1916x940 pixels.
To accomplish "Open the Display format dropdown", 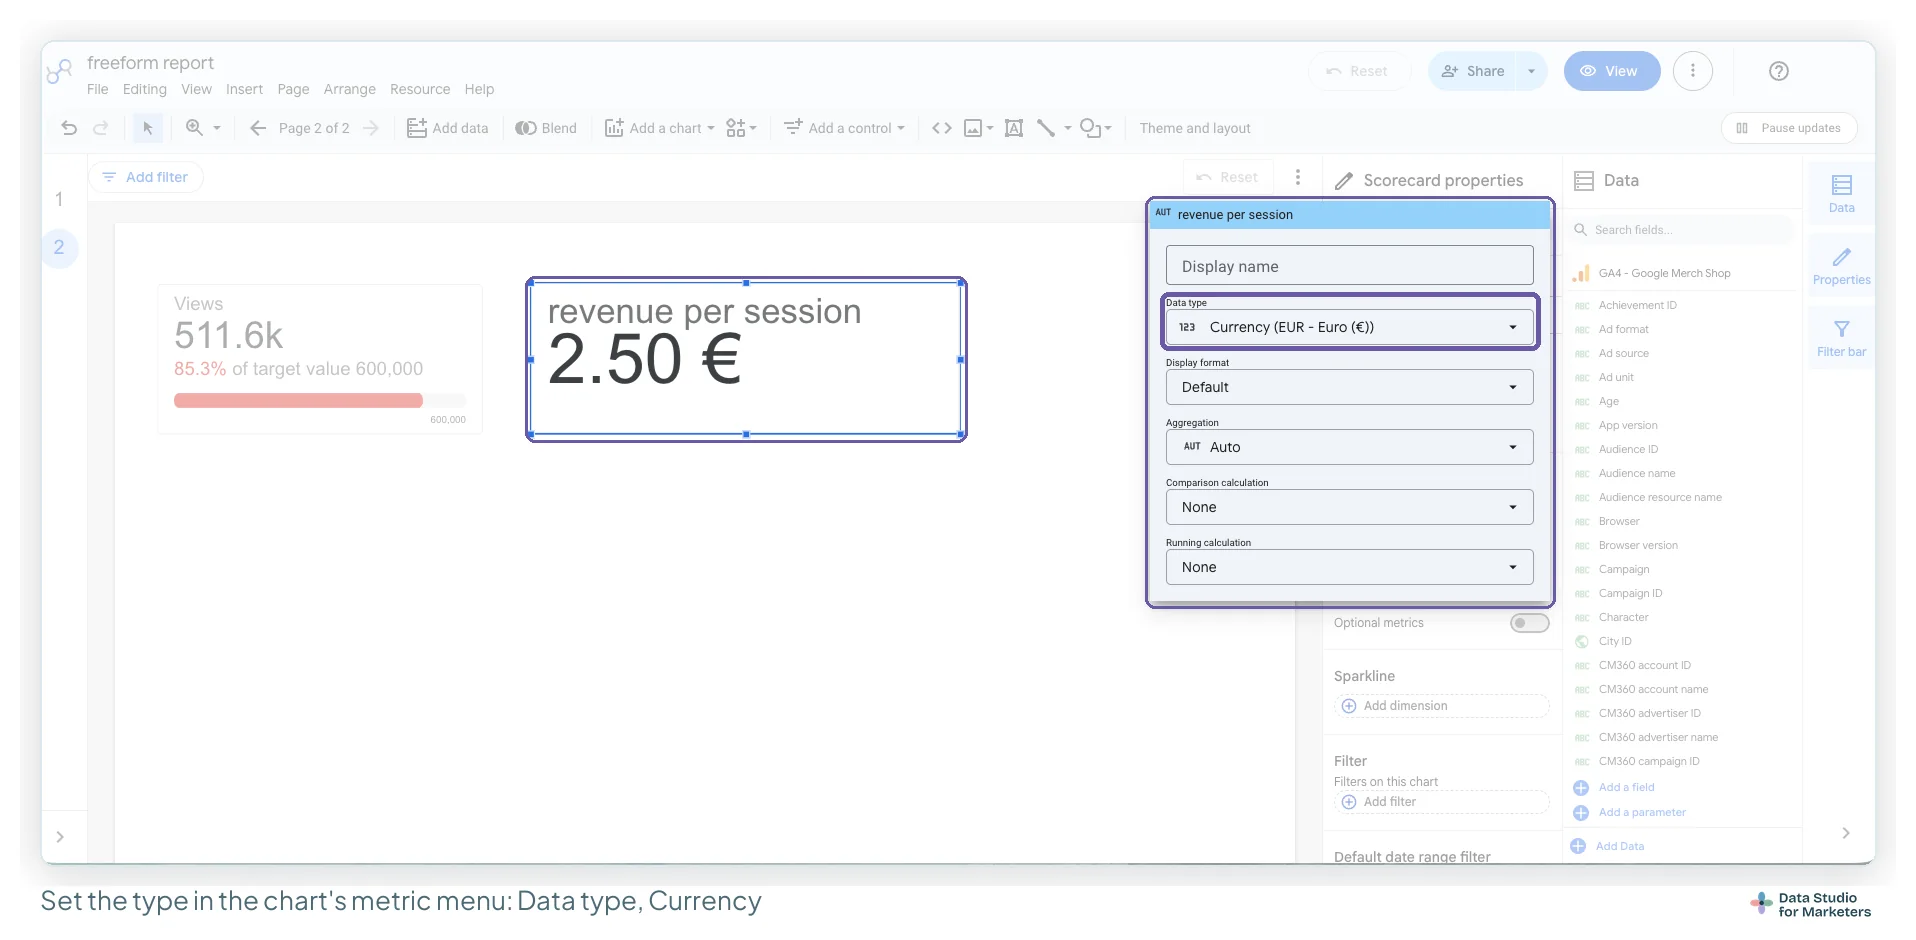I will click(x=1349, y=387).
